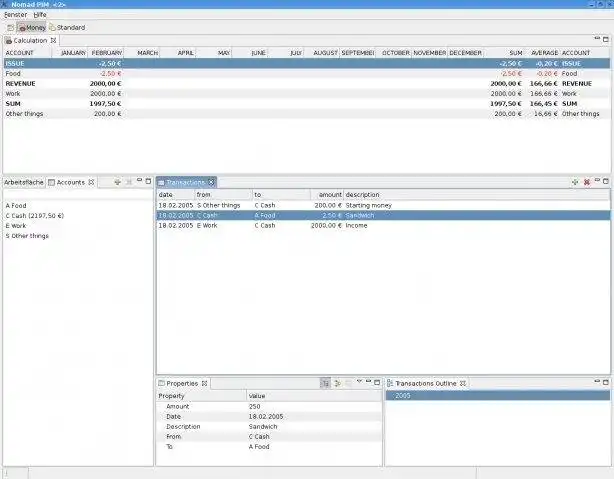Close the Accounts tab
Image resolution: width=614 pixels, height=479 pixels.
[91, 182]
